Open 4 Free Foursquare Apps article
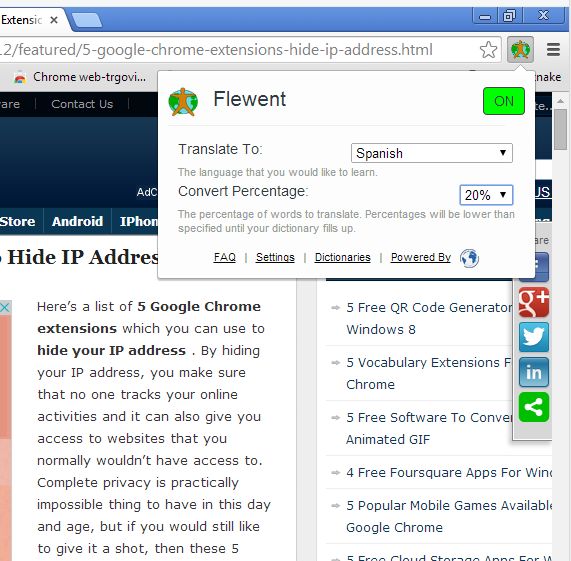 449,473
